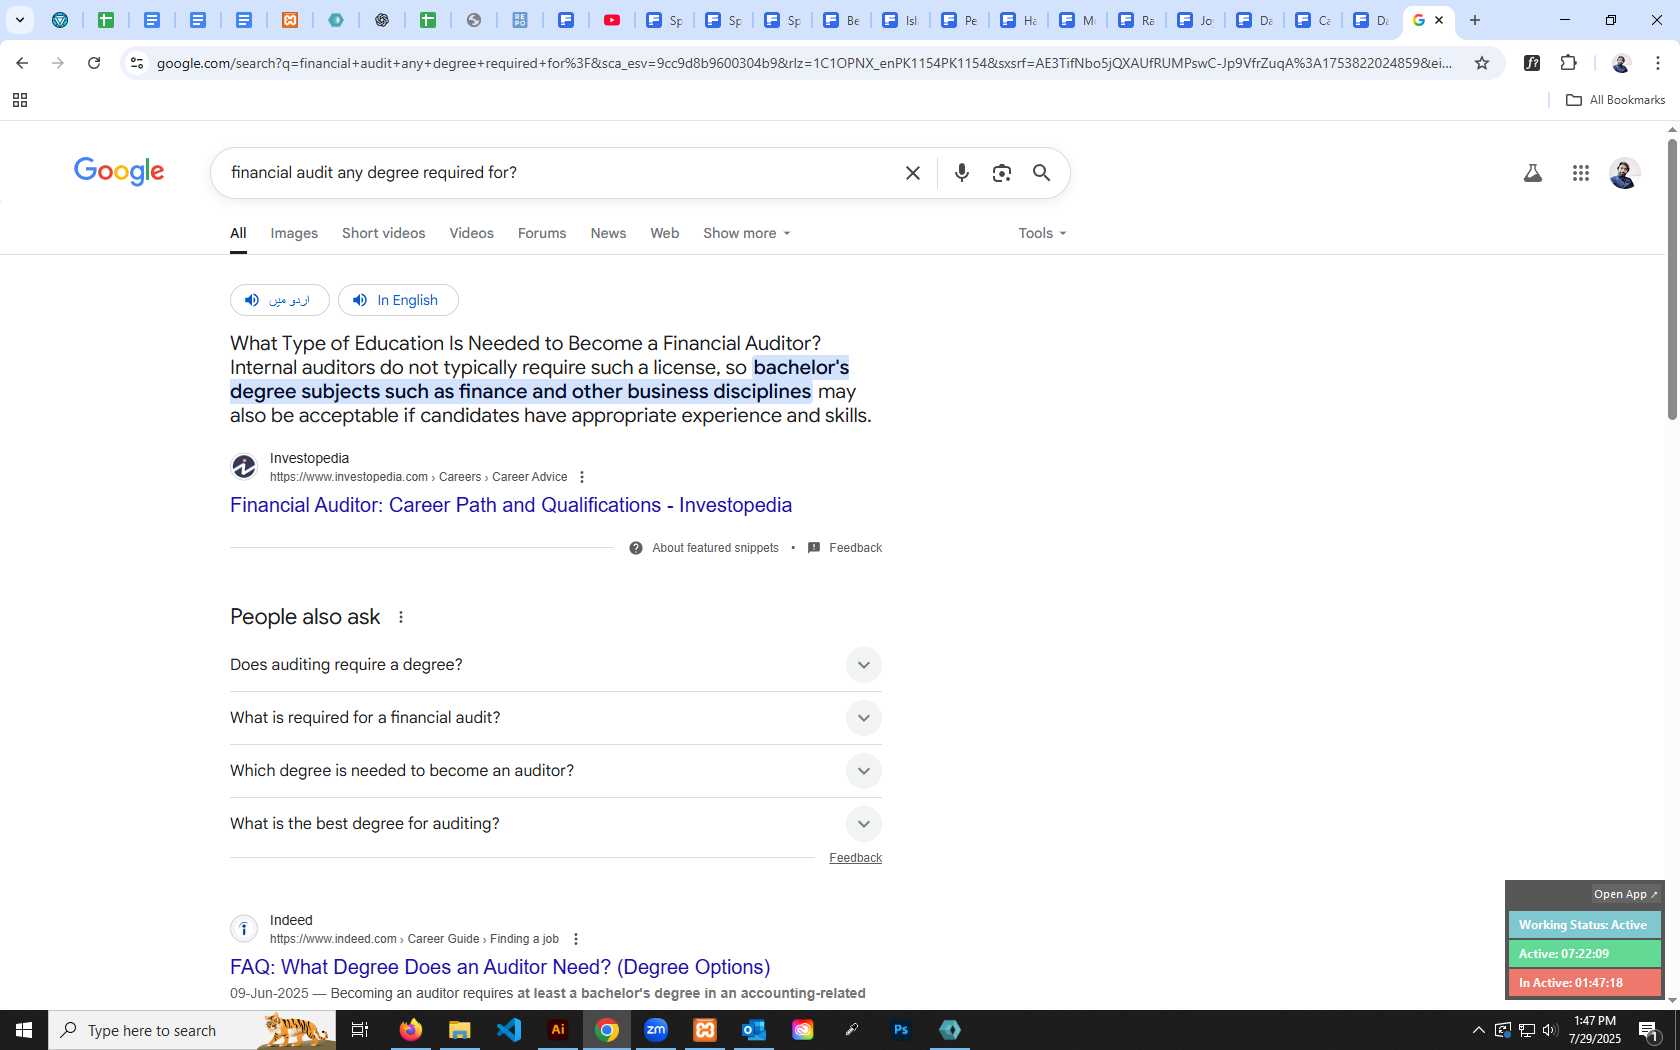Open Zoom from taskbar
The height and width of the screenshot is (1050, 1680).
click(656, 1030)
